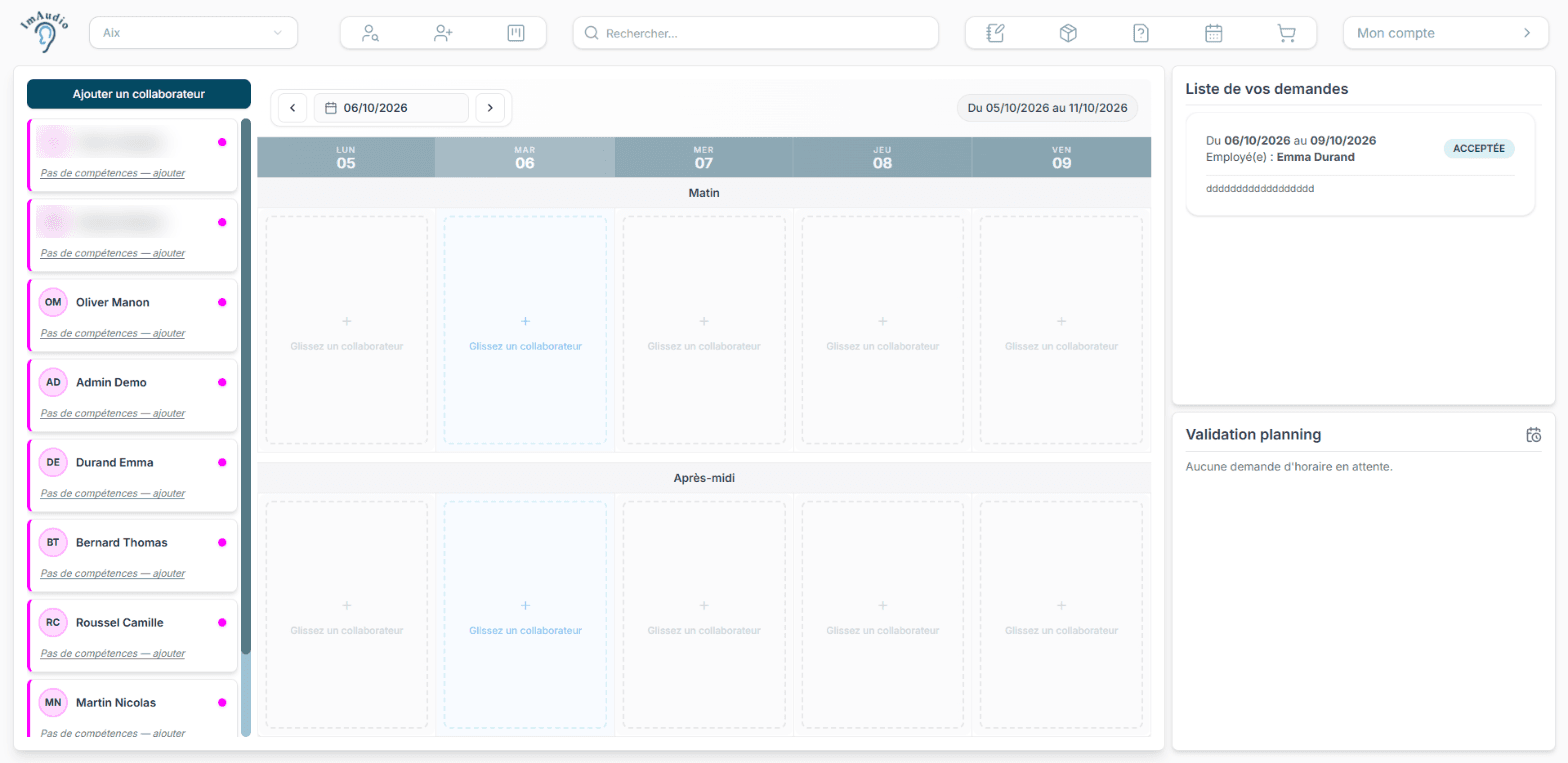Image resolution: width=1568 pixels, height=763 pixels.
Task: Click the add user icon
Action: [443, 33]
